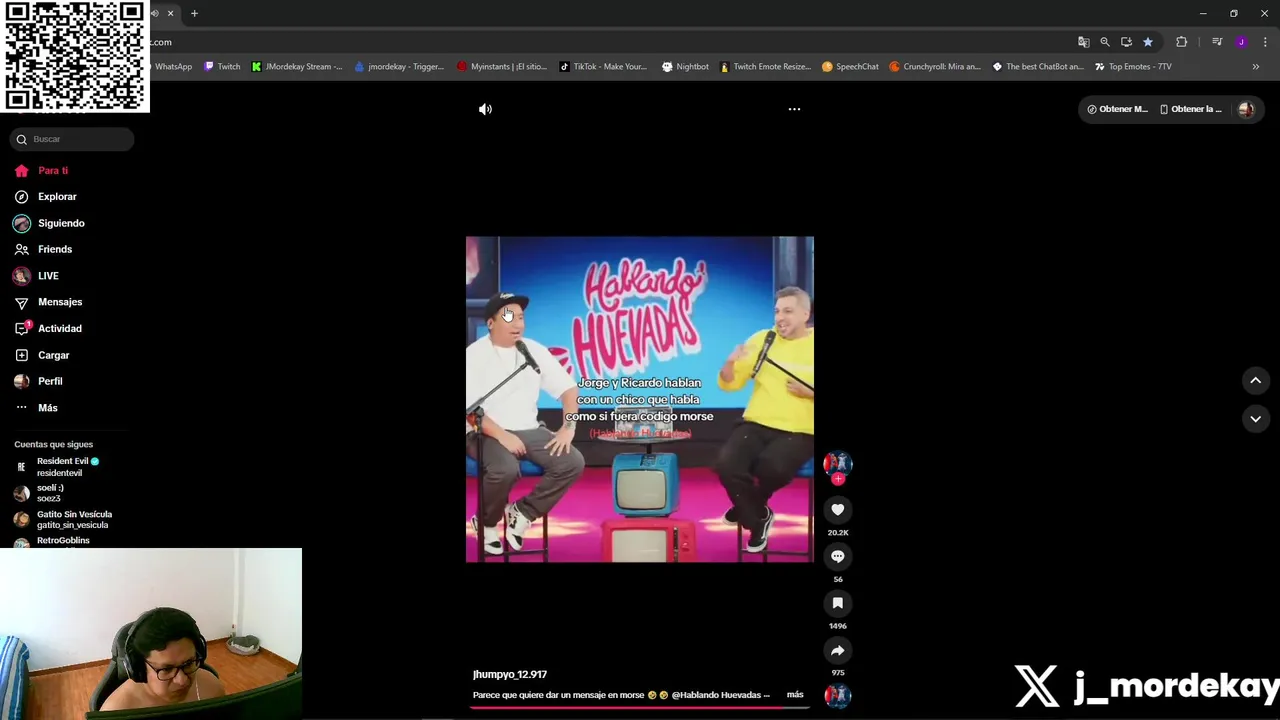Open the video three-dots options menu
This screenshot has height=720, width=1280.
tap(794, 109)
